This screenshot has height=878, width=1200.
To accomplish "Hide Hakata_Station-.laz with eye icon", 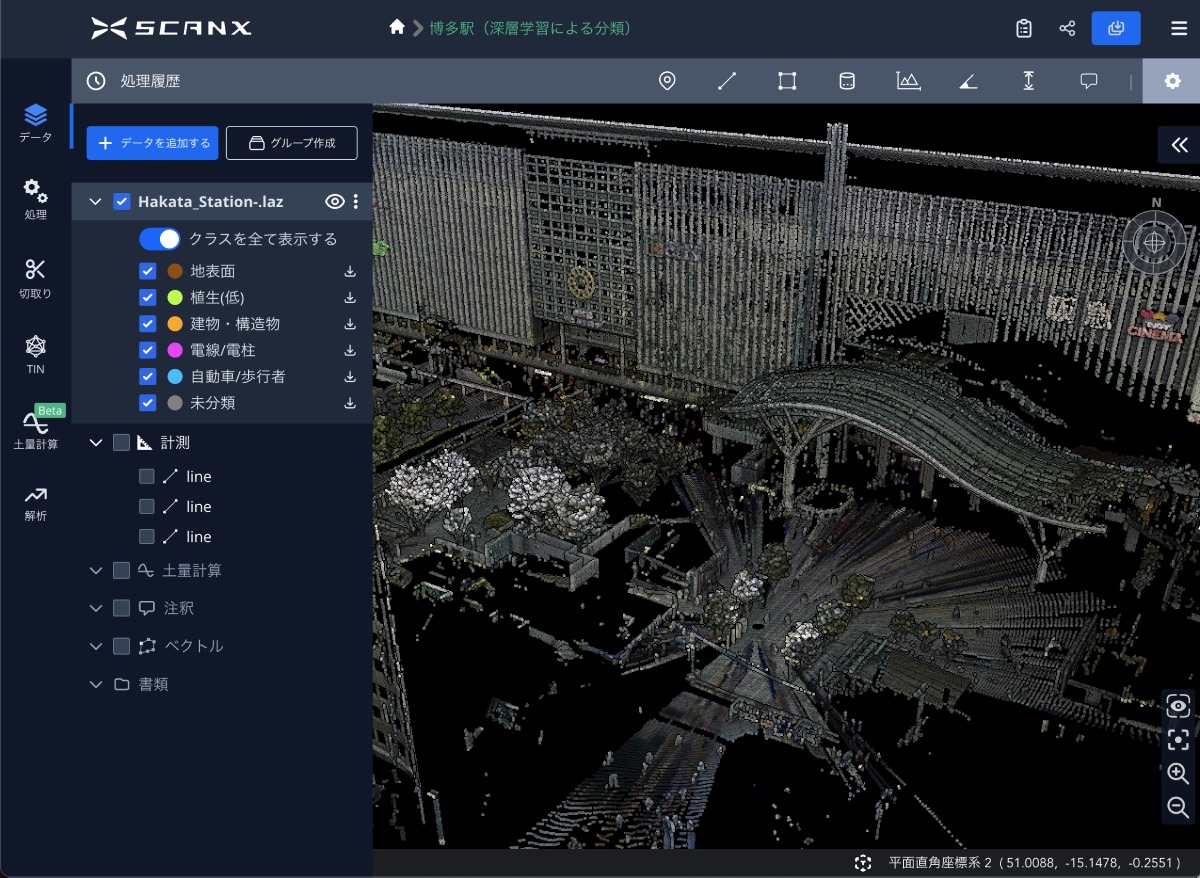I will click(x=335, y=202).
